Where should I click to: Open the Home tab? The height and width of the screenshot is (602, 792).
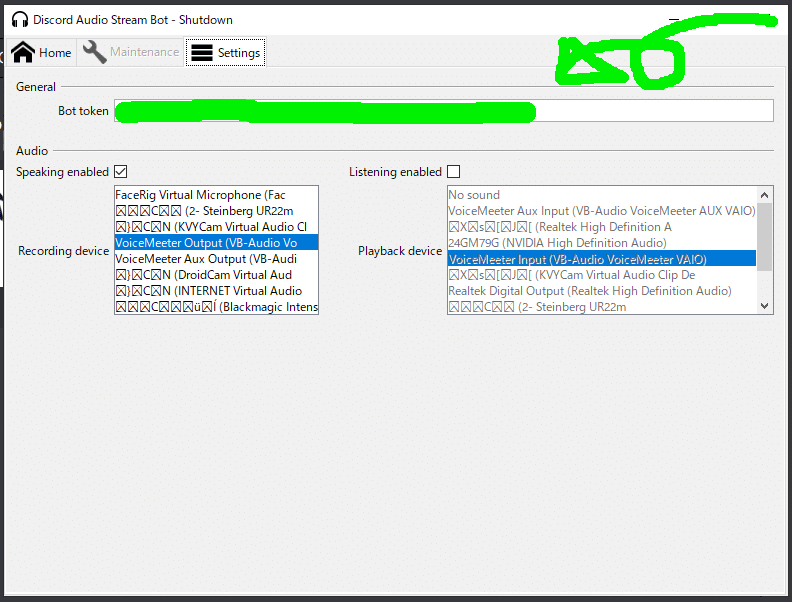pyautogui.click(x=41, y=52)
